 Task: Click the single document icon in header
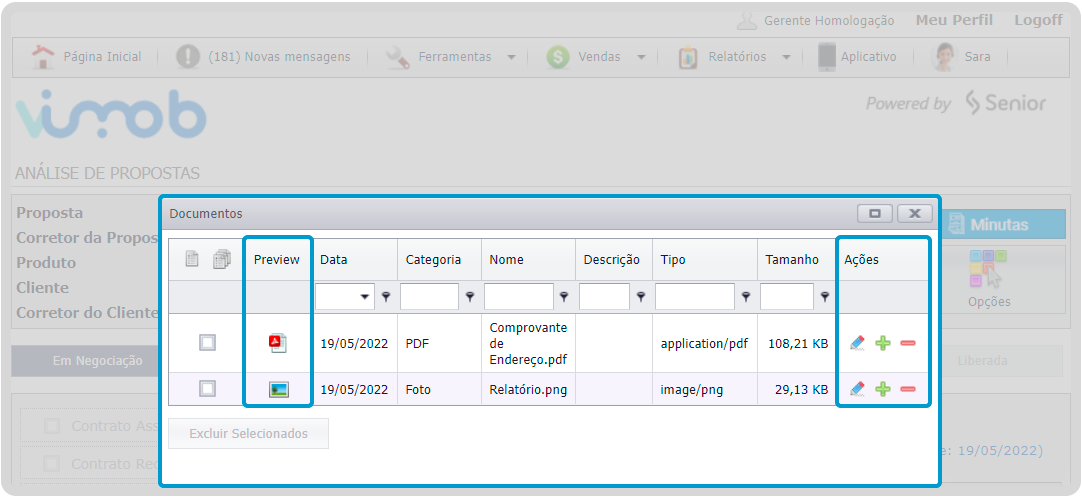[x=193, y=260]
